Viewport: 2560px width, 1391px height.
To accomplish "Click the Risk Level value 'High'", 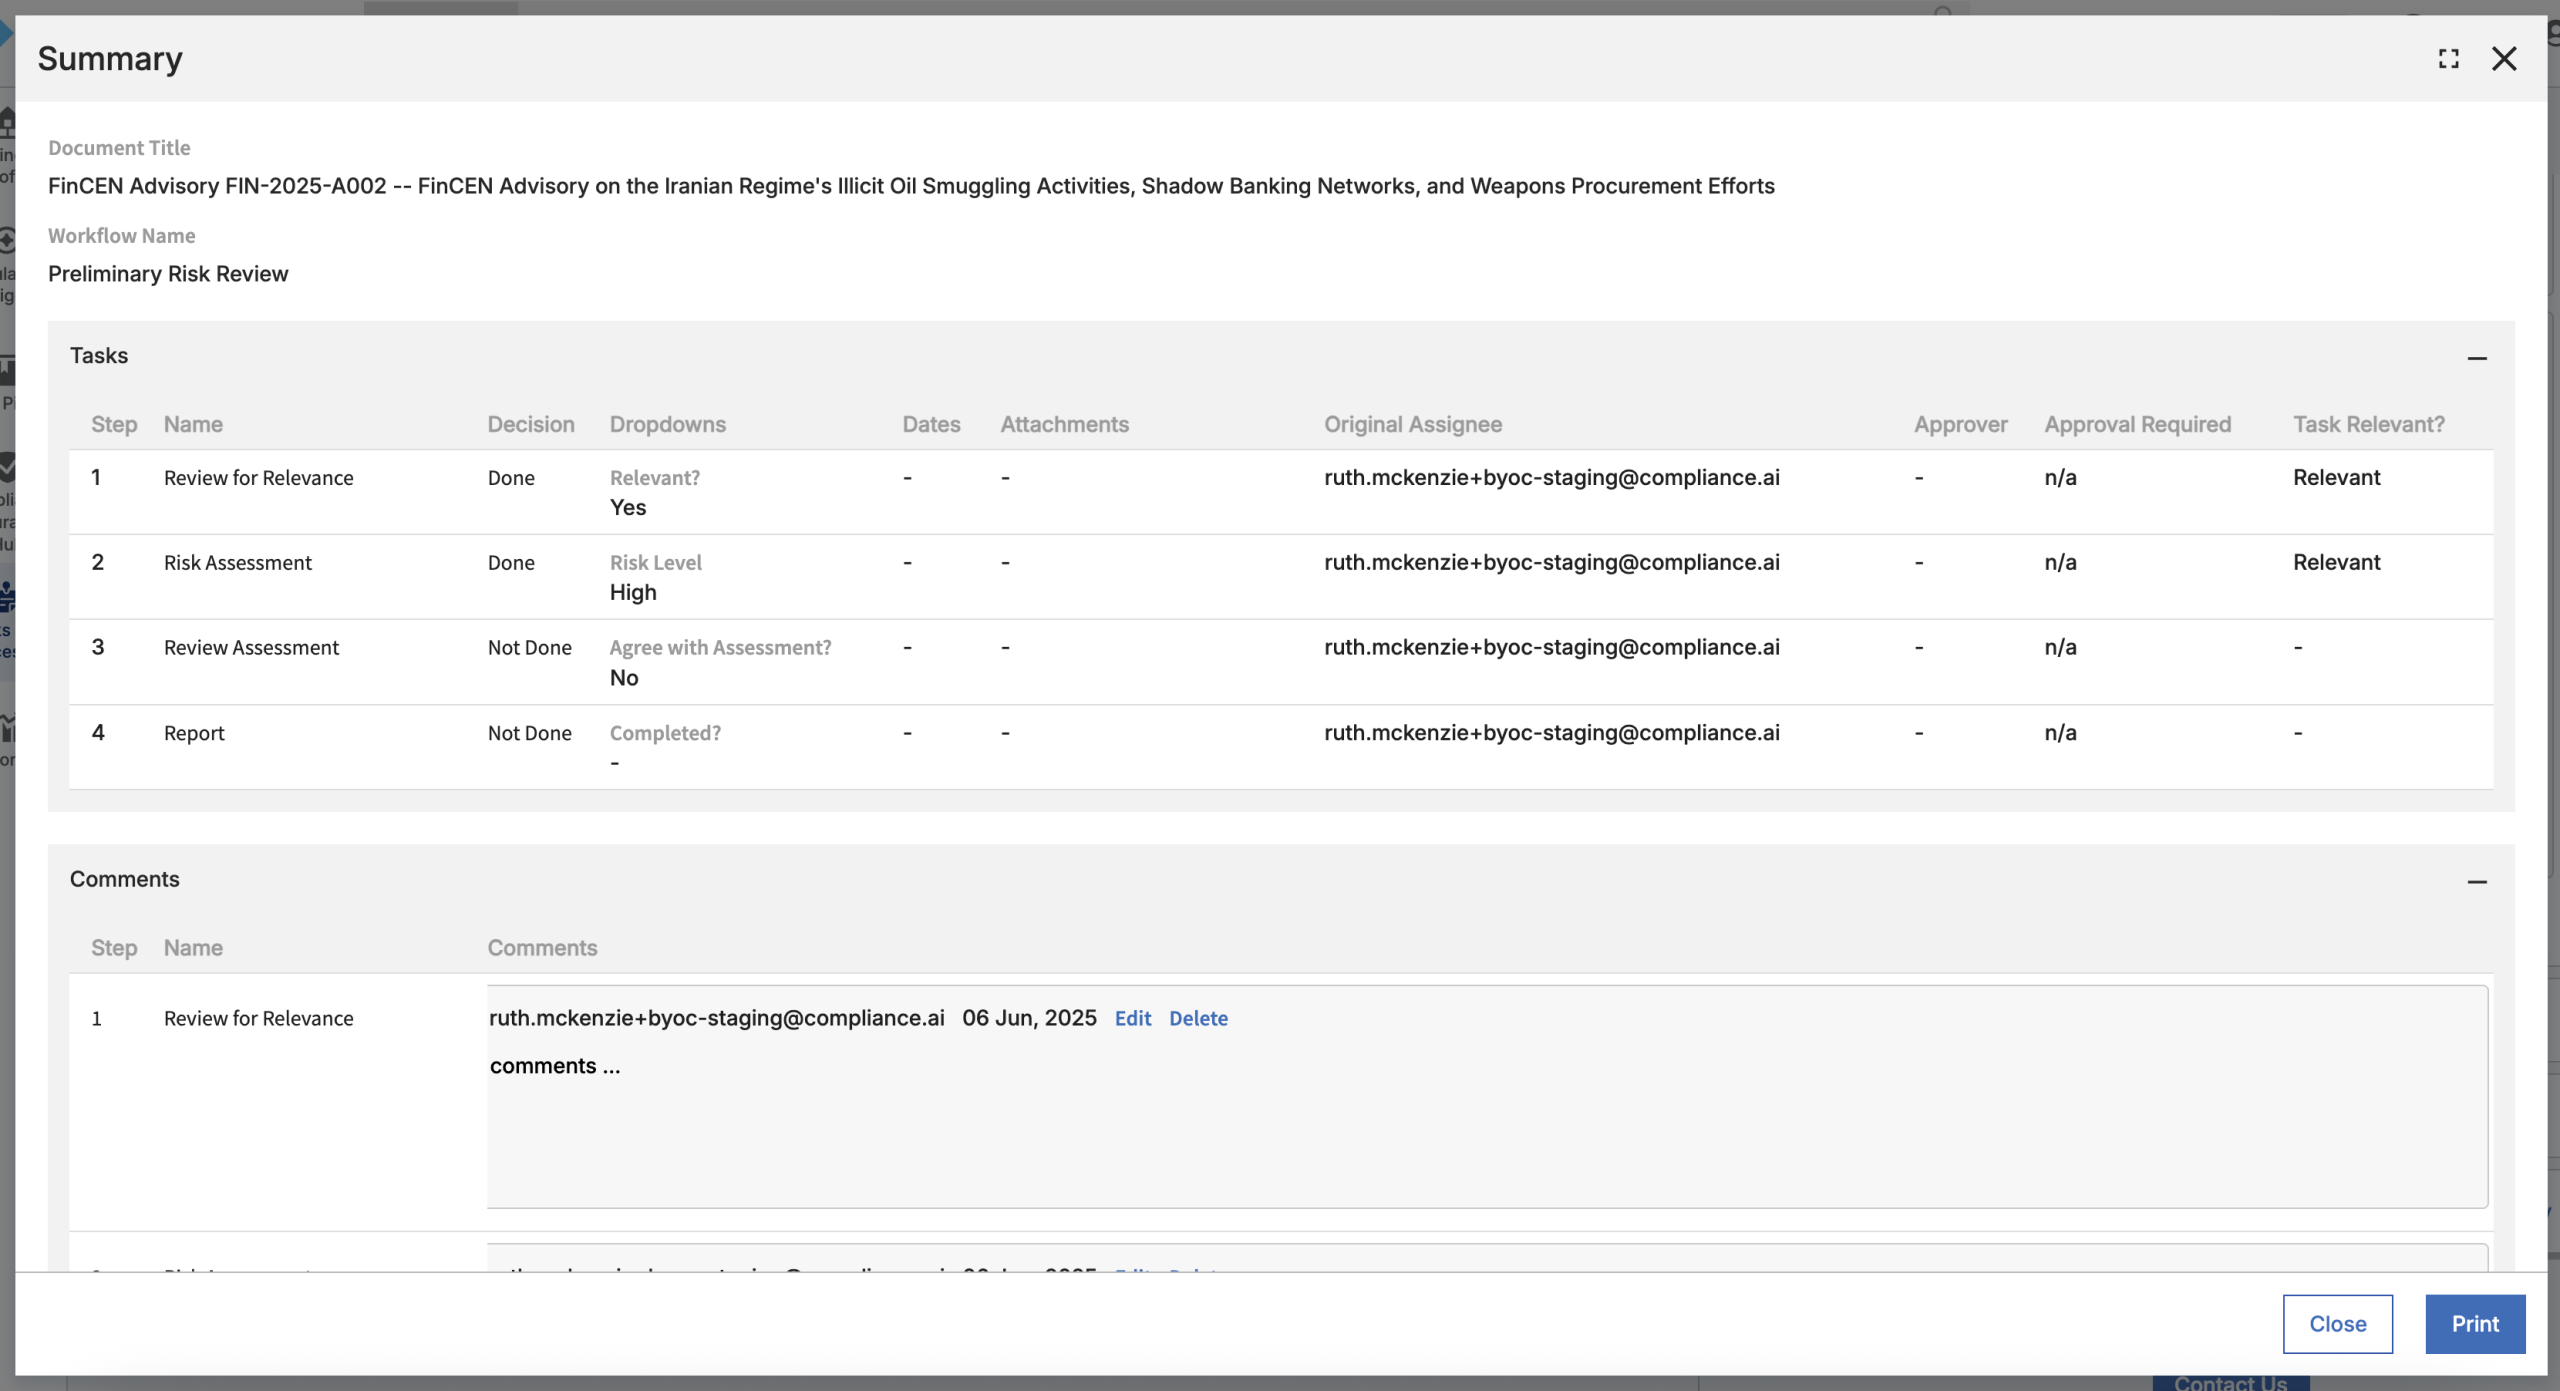I will pyautogui.click(x=633, y=592).
